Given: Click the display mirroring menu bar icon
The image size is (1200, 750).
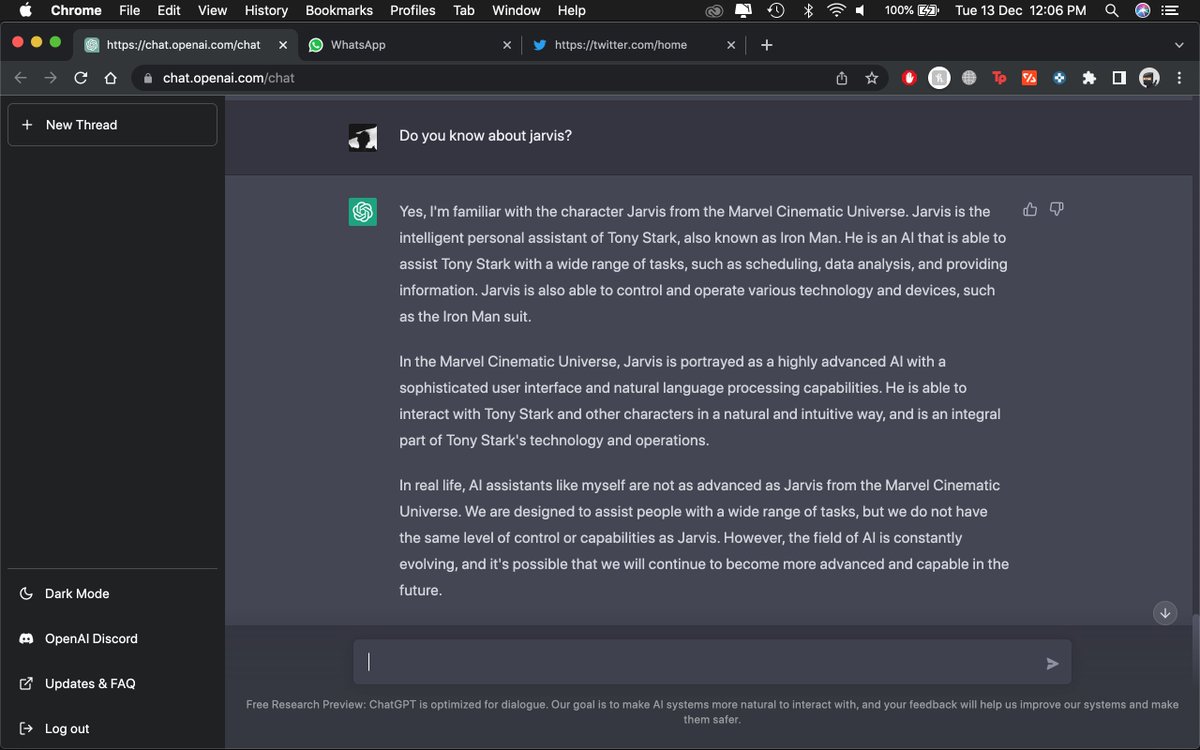Looking at the screenshot, I should point(744,10).
